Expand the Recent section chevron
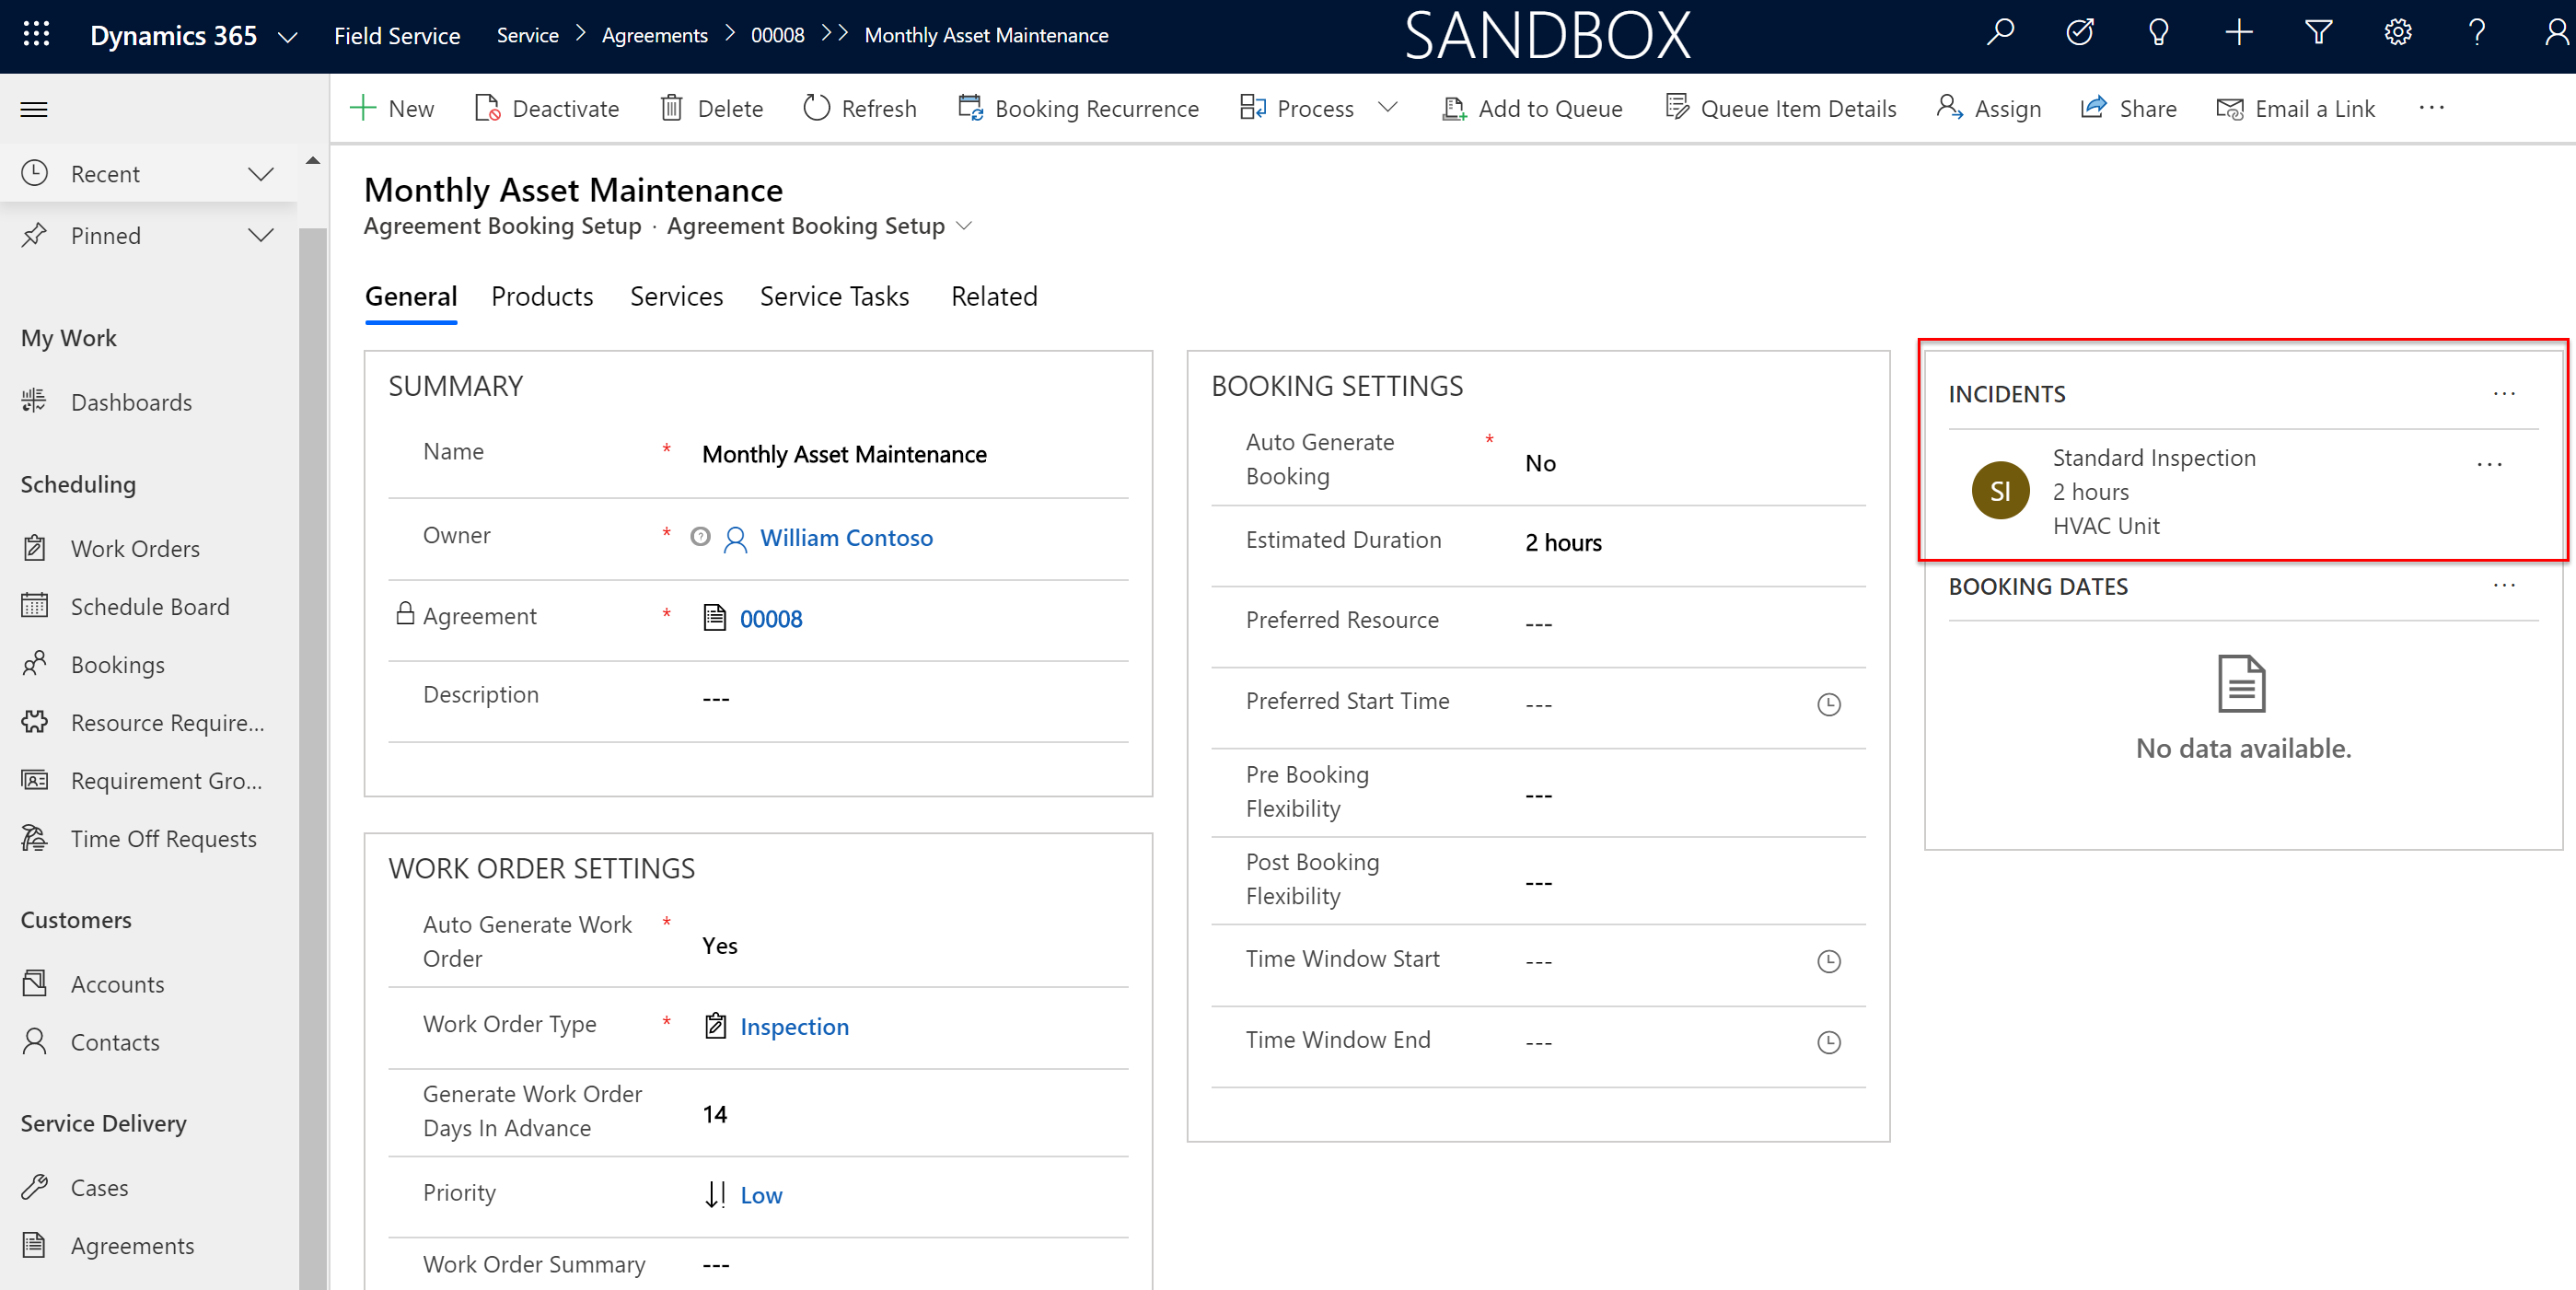Image resolution: width=2576 pixels, height=1290 pixels. 261,174
